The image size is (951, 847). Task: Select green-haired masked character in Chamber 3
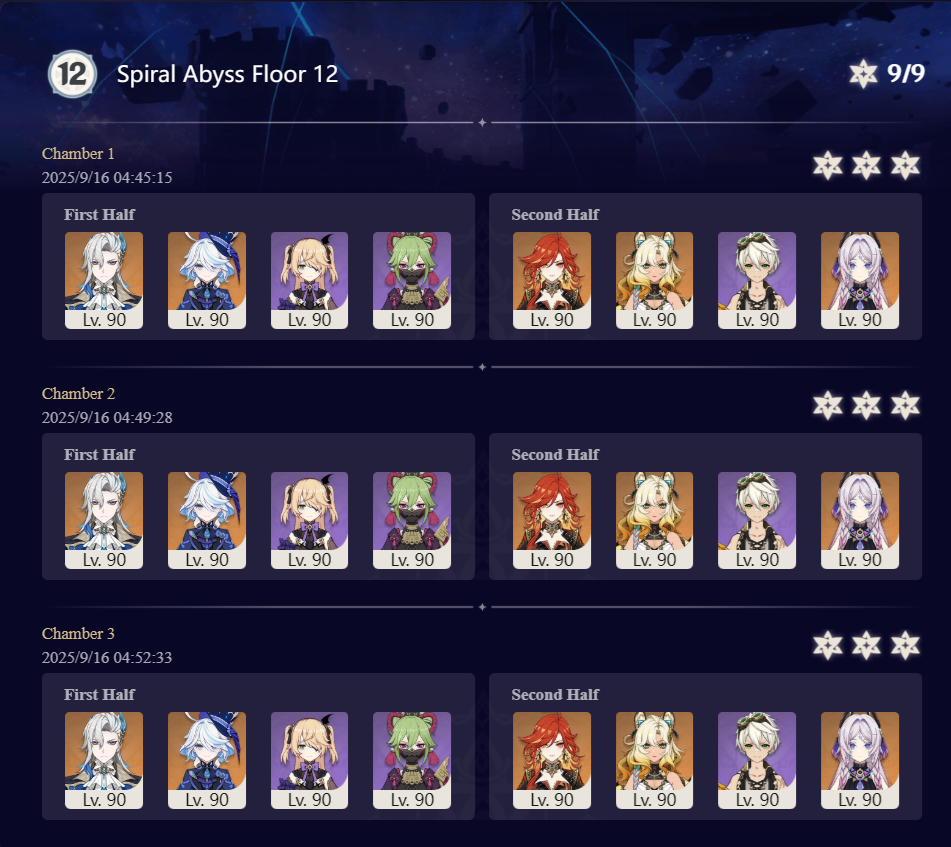pyautogui.click(x=412, y=760)
